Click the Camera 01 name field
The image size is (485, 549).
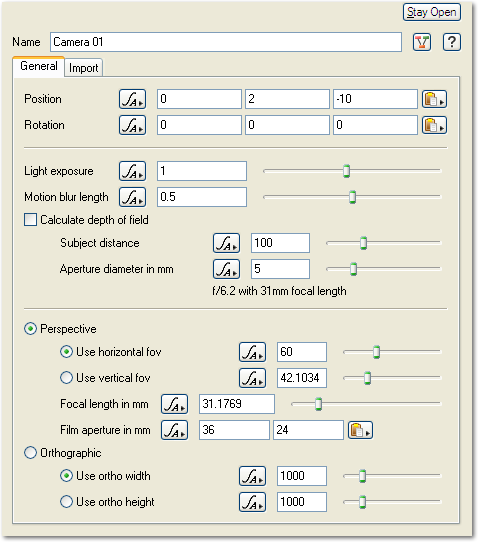226,42
